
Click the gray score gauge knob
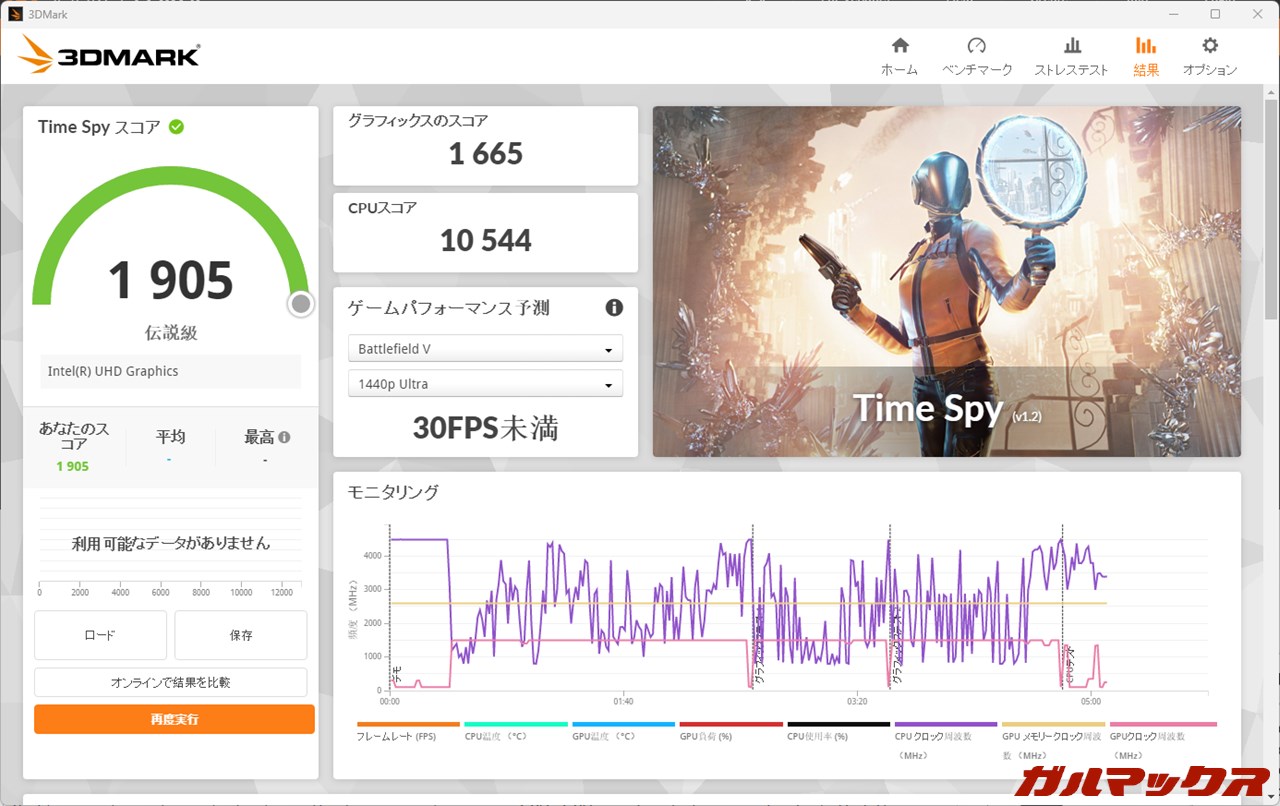click(x=301, y=305)
